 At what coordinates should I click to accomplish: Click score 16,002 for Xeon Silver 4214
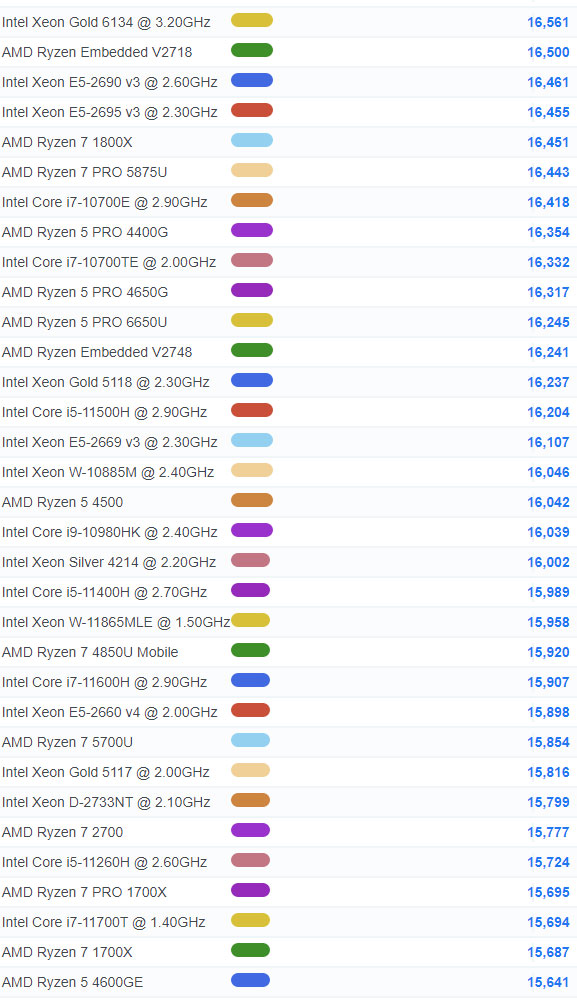(x=548, y=562)
